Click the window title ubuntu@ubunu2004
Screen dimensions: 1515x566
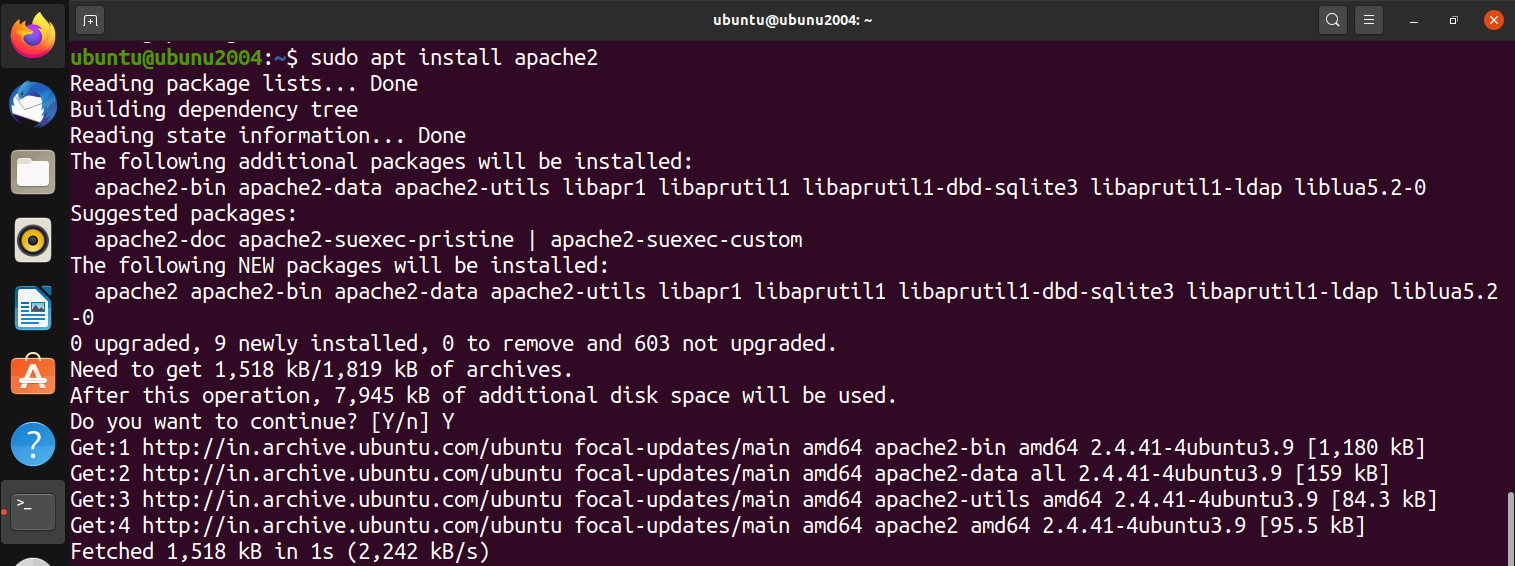790,19
